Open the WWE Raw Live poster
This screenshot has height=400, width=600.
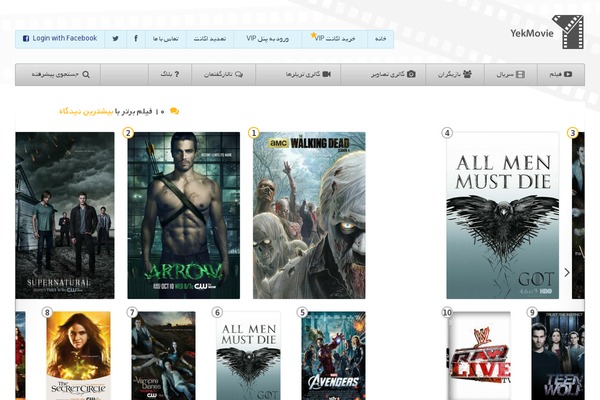(x=478, y=356)
